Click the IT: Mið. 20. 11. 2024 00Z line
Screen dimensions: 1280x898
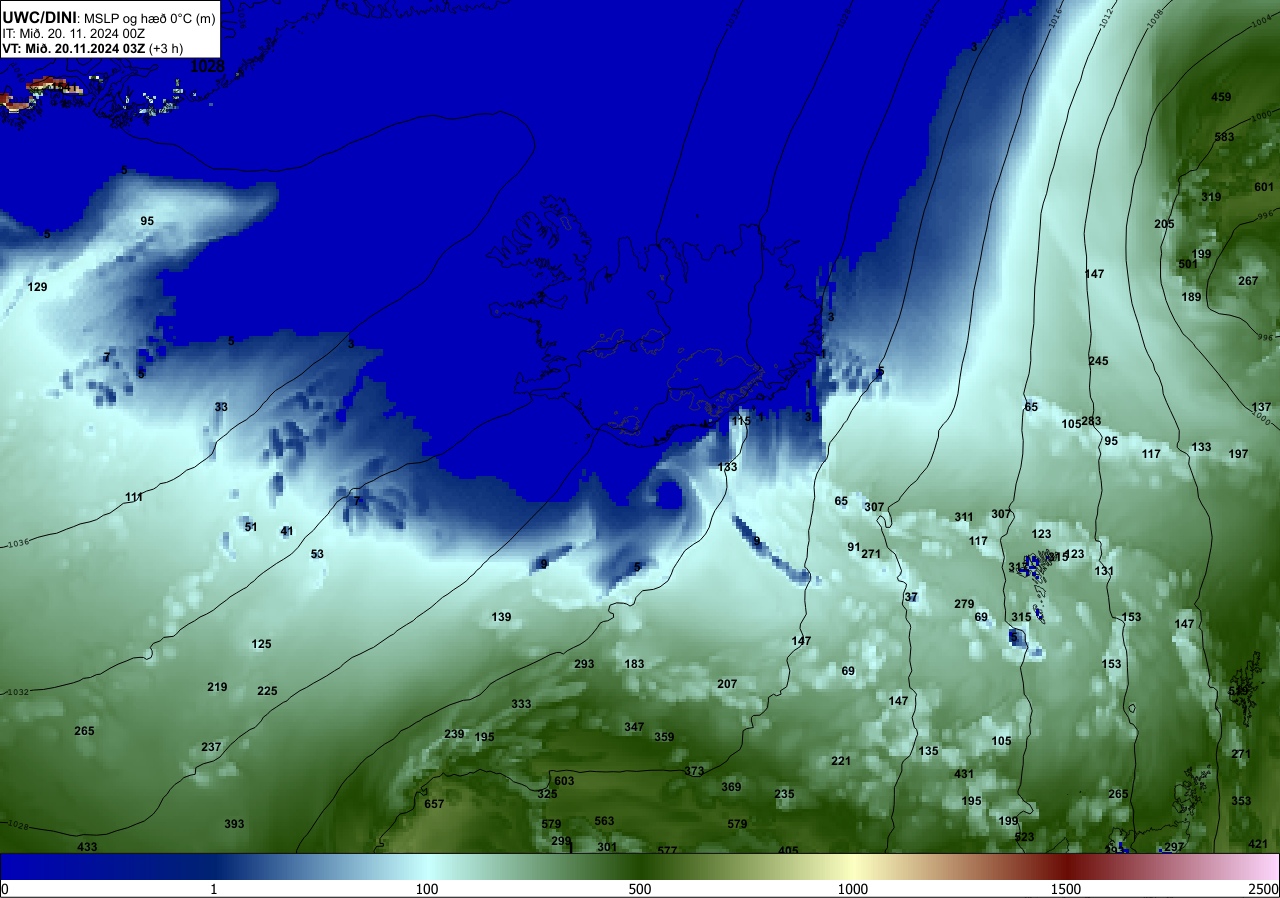74,33
